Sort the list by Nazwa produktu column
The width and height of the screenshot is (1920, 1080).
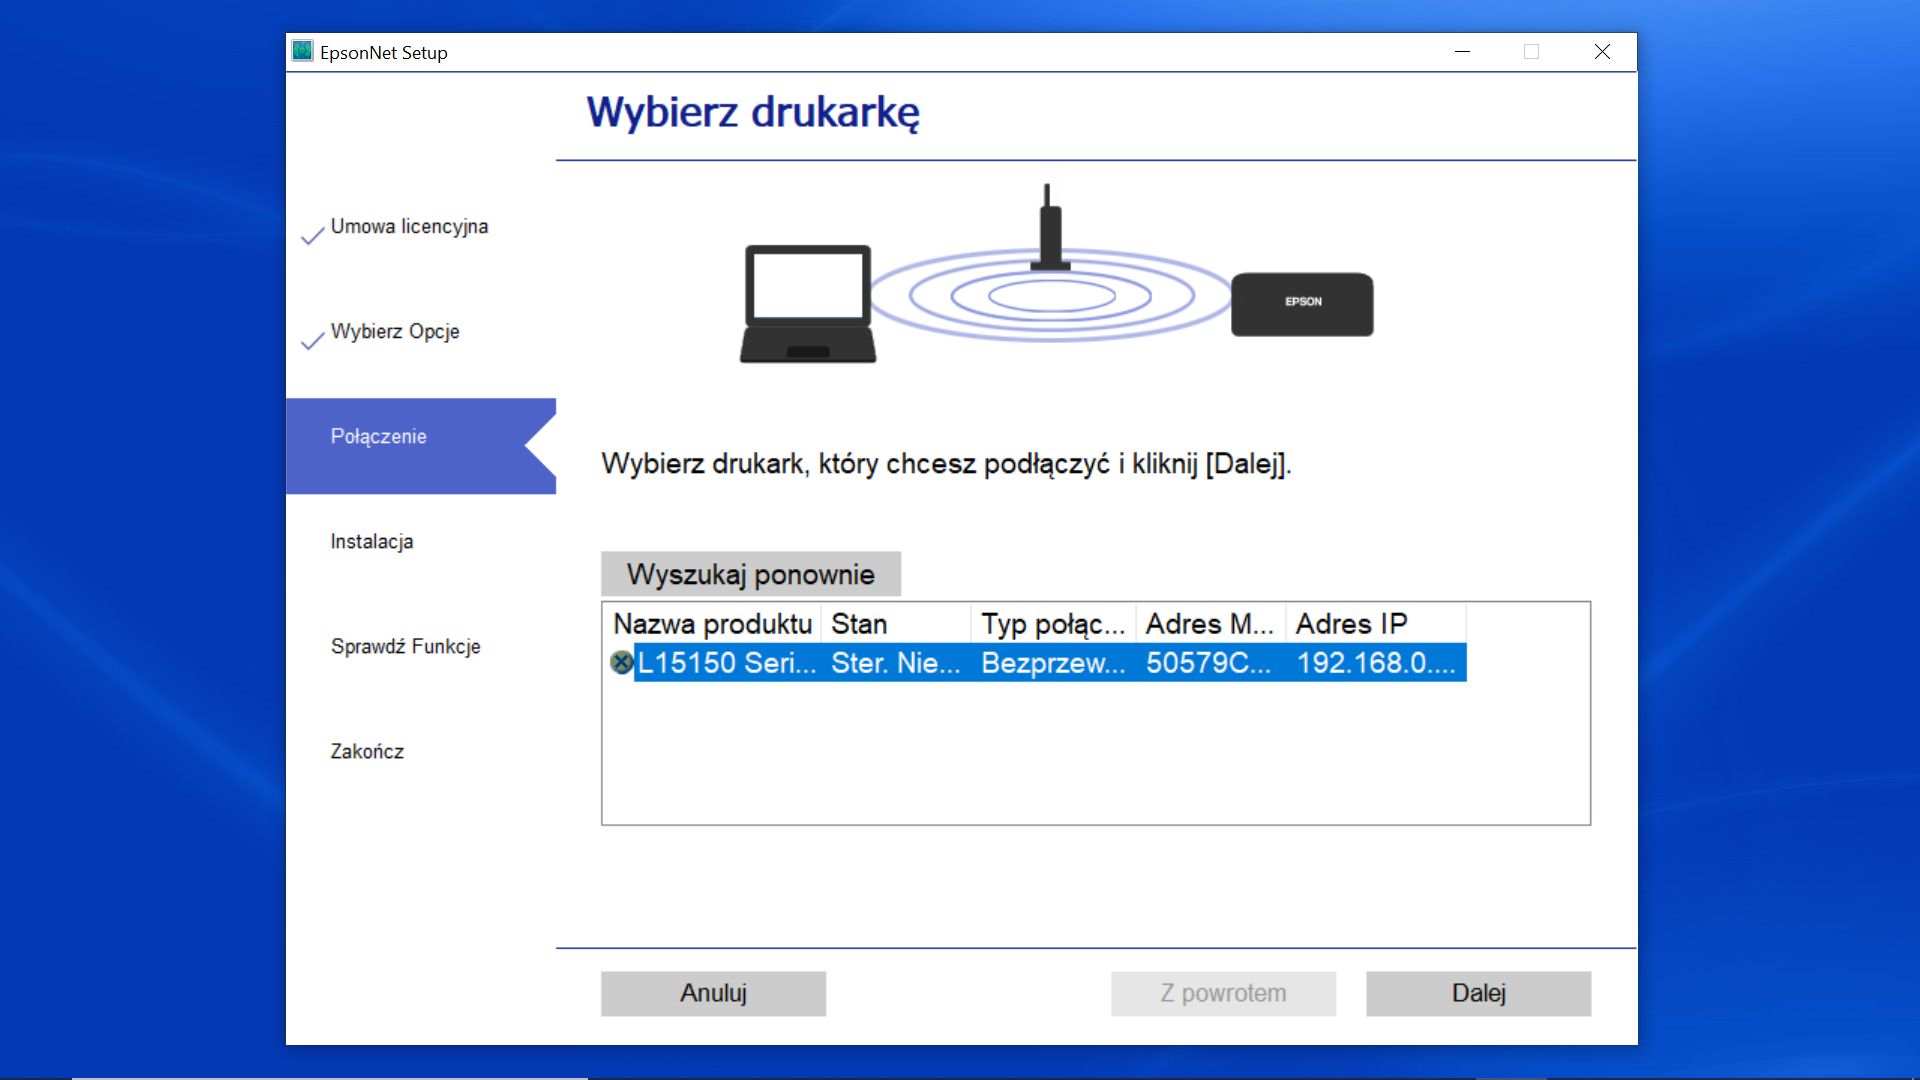click(712, 623)
